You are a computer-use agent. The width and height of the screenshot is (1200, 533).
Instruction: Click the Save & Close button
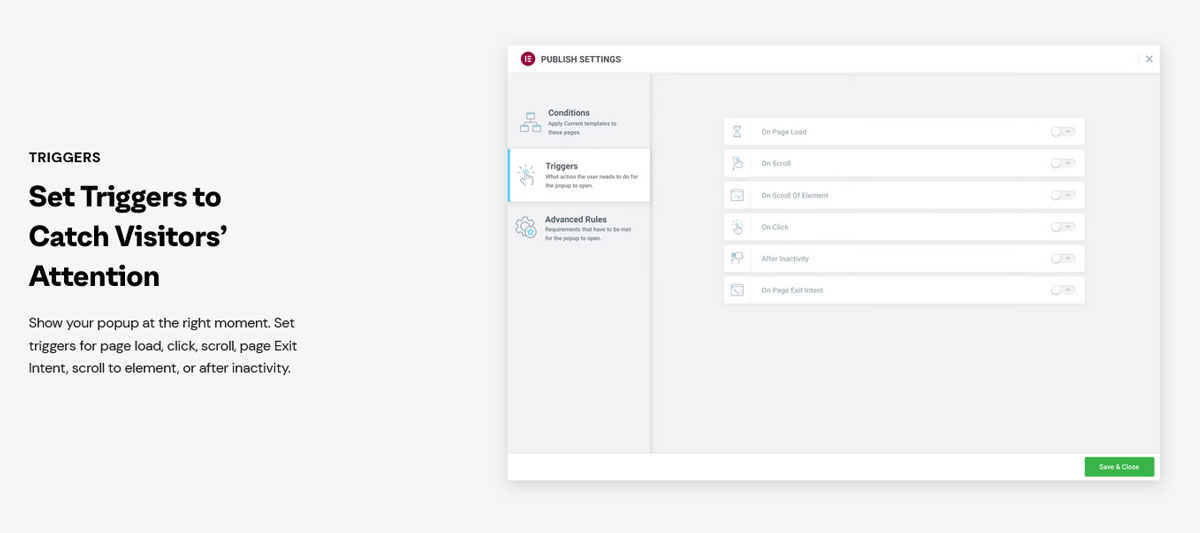[1119, 467]
